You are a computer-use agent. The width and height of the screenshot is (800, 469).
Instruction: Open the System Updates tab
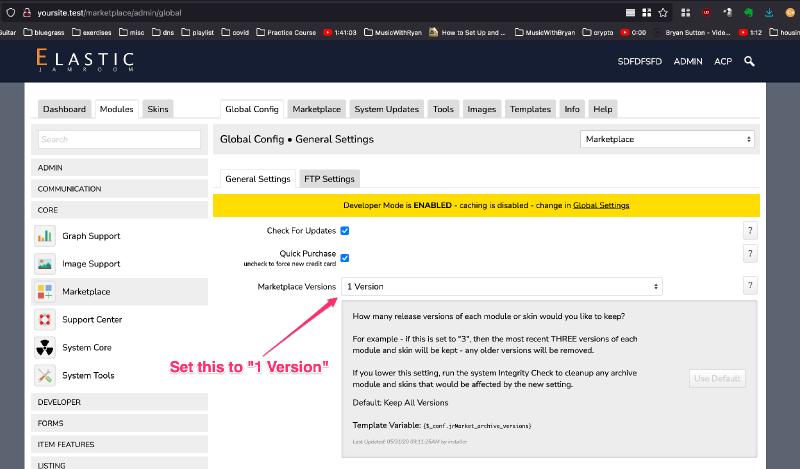click(386, 109)
